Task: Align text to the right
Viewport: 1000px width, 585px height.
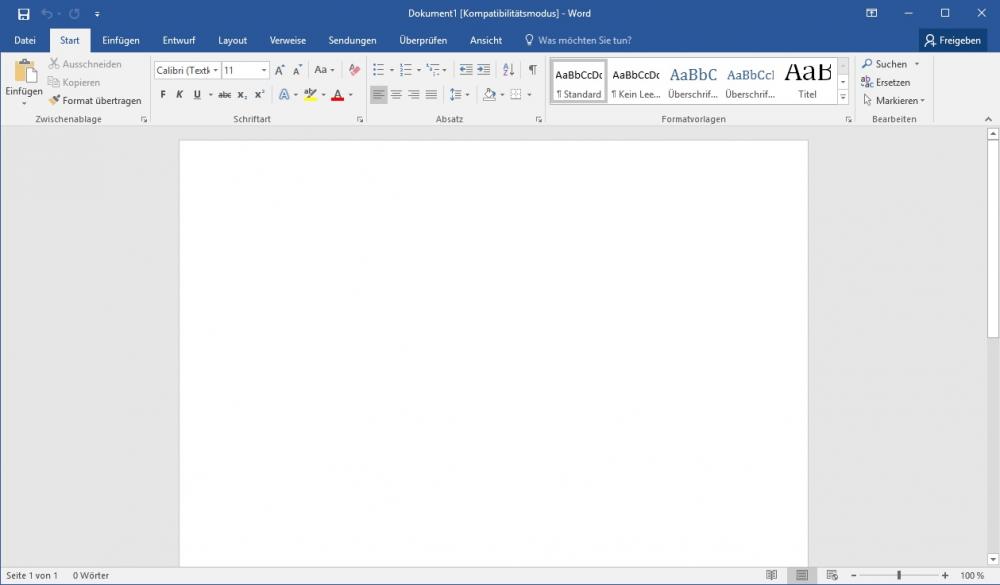Action: coord(413,95)
